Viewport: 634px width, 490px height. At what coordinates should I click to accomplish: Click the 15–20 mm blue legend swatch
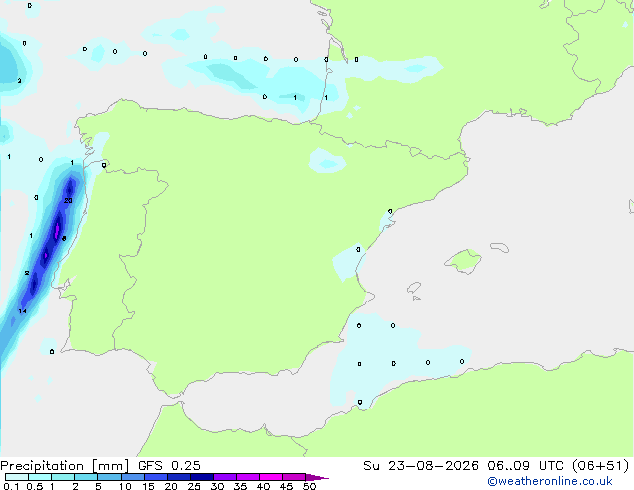coord(155,477)
